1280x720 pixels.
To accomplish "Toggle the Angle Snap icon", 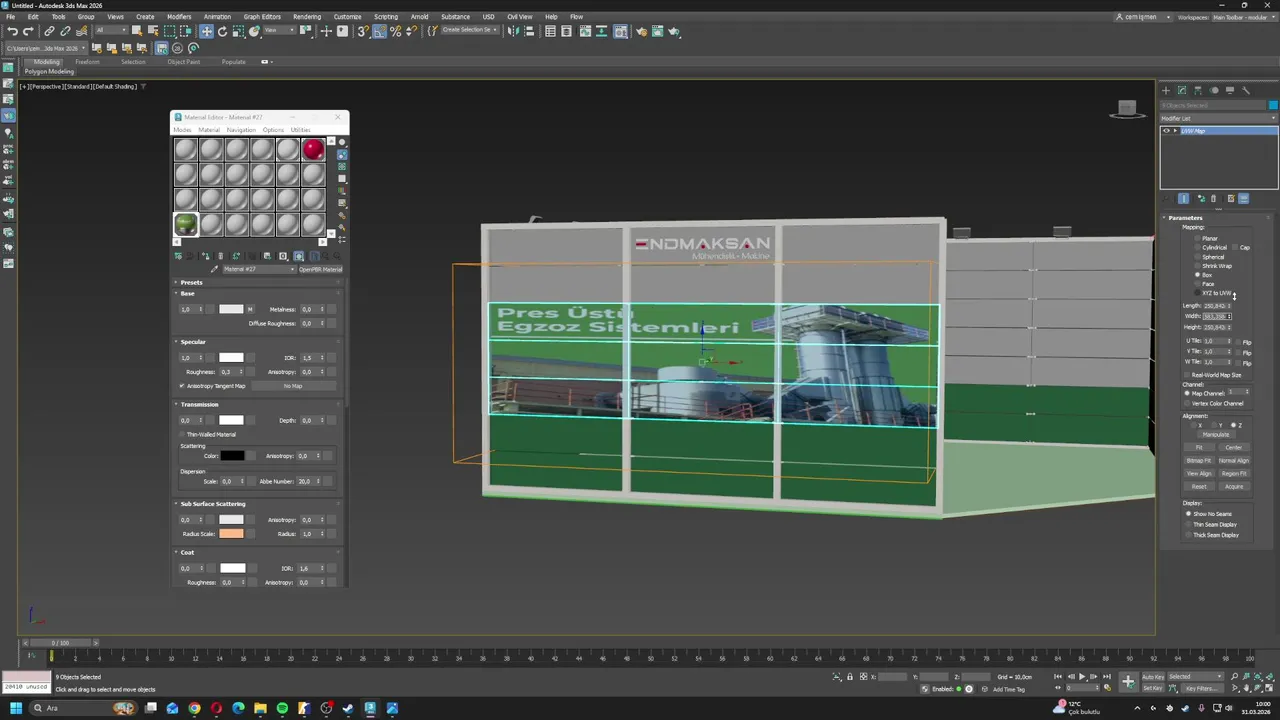I will click(x=379, y=31).
